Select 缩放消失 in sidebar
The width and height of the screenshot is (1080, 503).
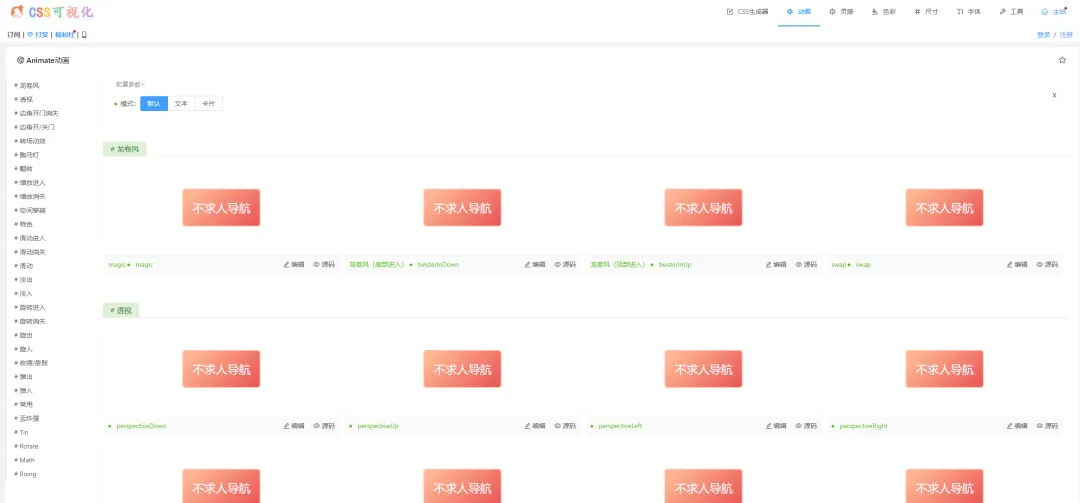[x=30, y=196]
